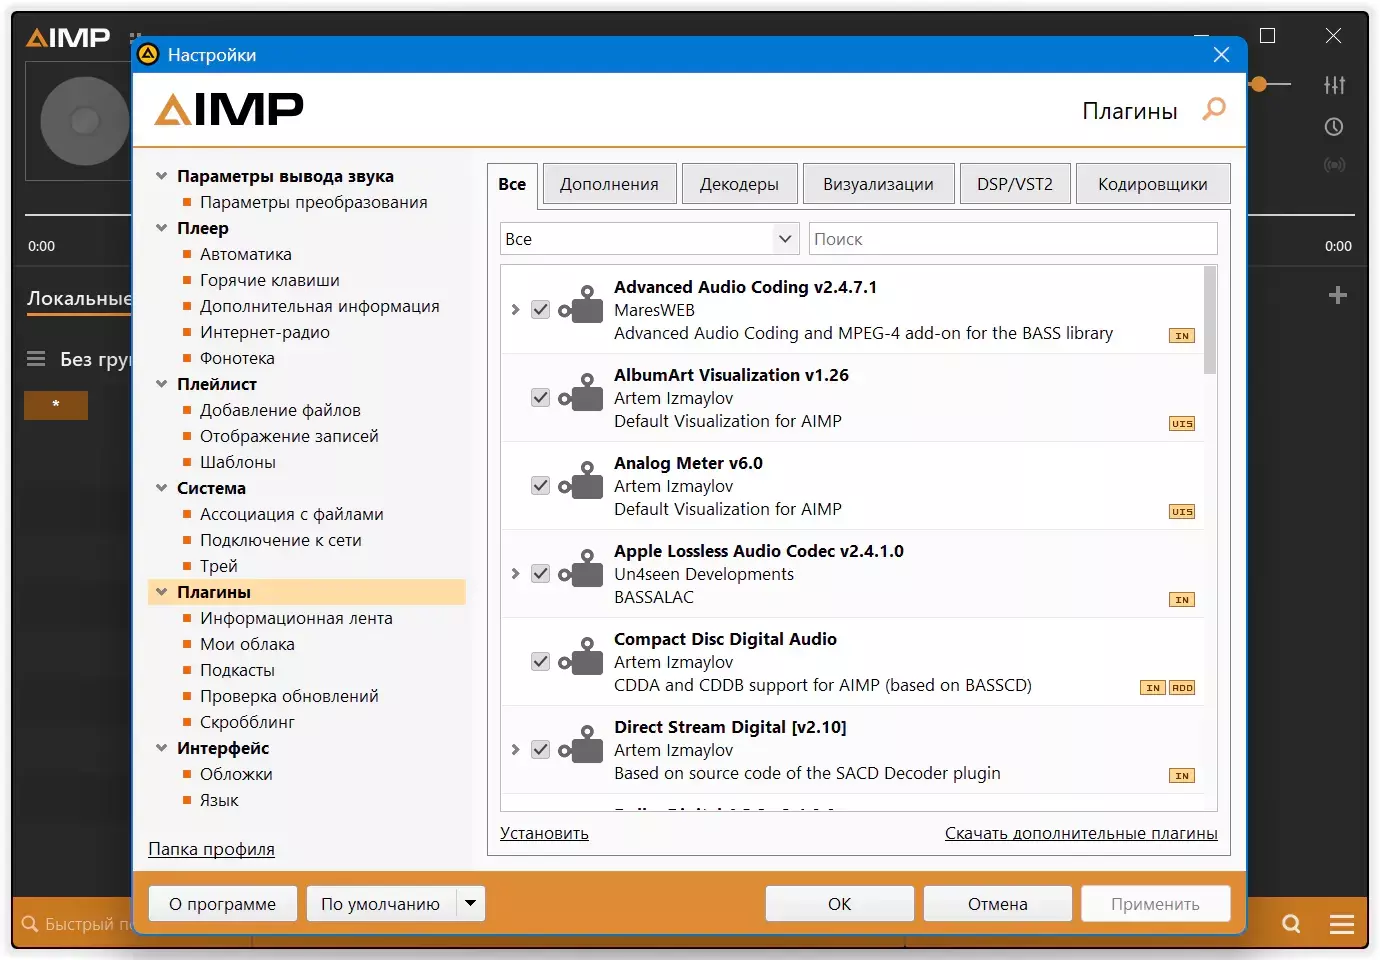This screenshot has width=1380, height=960.
Task: Click the plugin icon of Advanced Audio Coding
Action: [581, 305]
